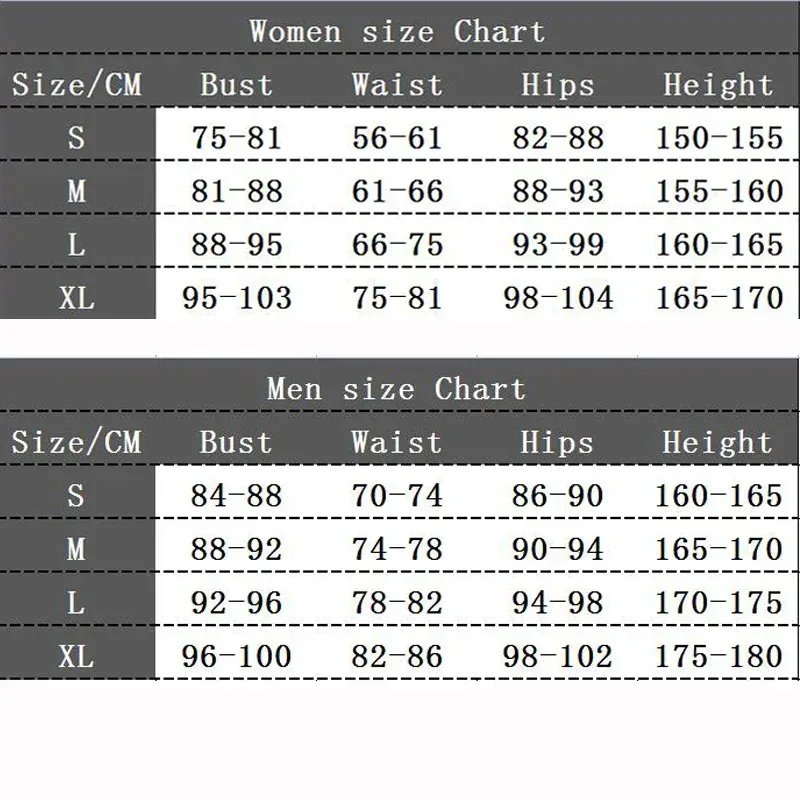Click the Men size Chart title

396,388
